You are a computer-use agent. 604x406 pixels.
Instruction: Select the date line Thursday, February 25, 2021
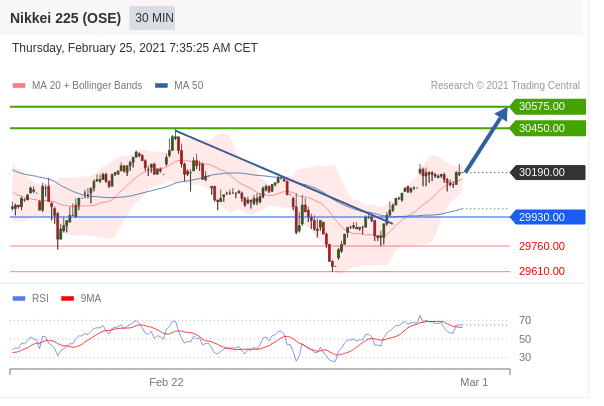134,48
